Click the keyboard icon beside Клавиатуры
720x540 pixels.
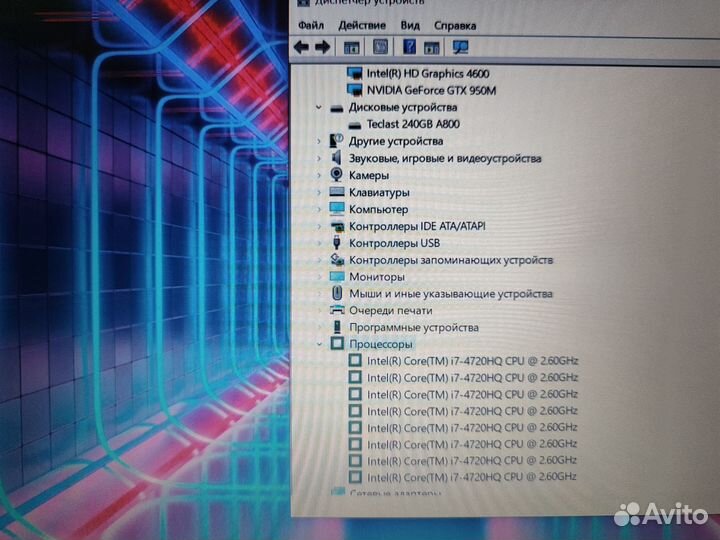(x=337, y=191)
